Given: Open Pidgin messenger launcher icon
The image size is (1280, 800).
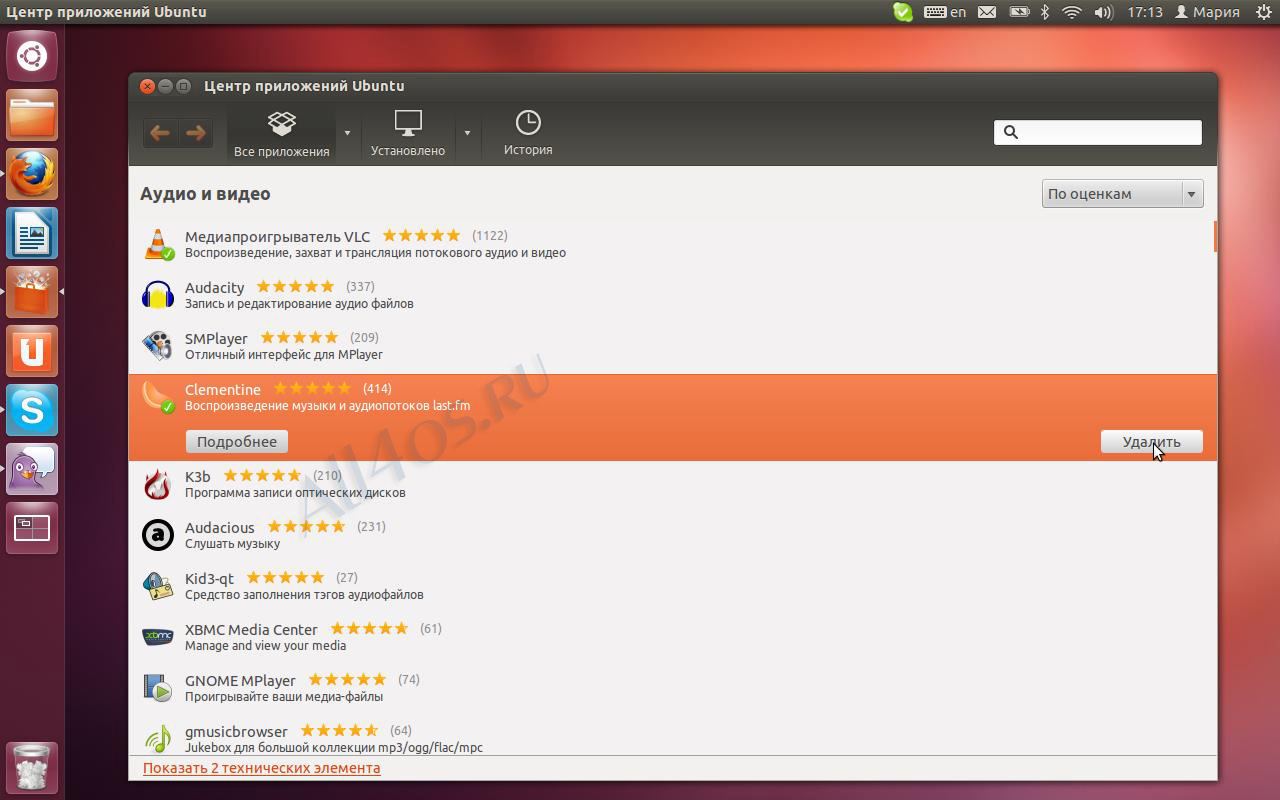Looking at the screenshot, I should [32, 469].
